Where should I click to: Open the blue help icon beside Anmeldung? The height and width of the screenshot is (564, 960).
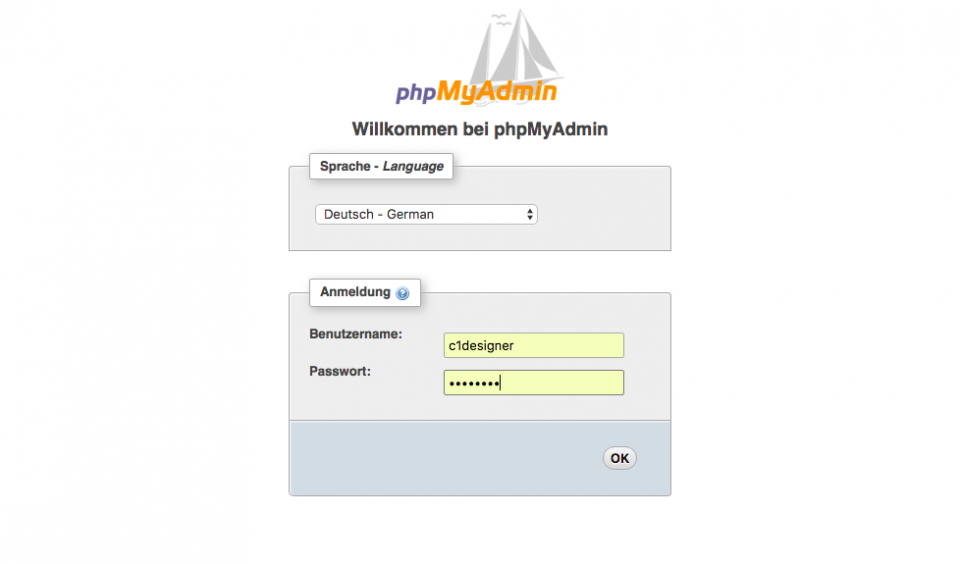click(x=402, y=293)
